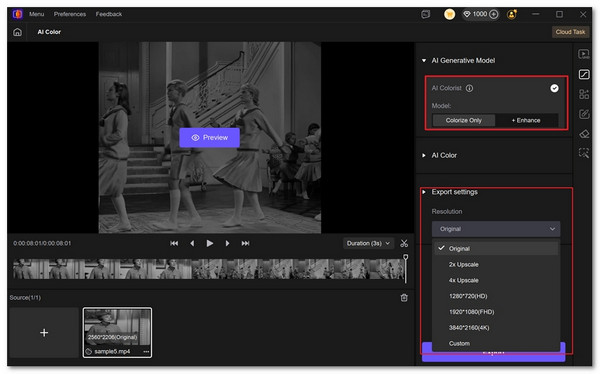Play the video
This screenshot has height=374, width=600.
click(x=210, y=243)
